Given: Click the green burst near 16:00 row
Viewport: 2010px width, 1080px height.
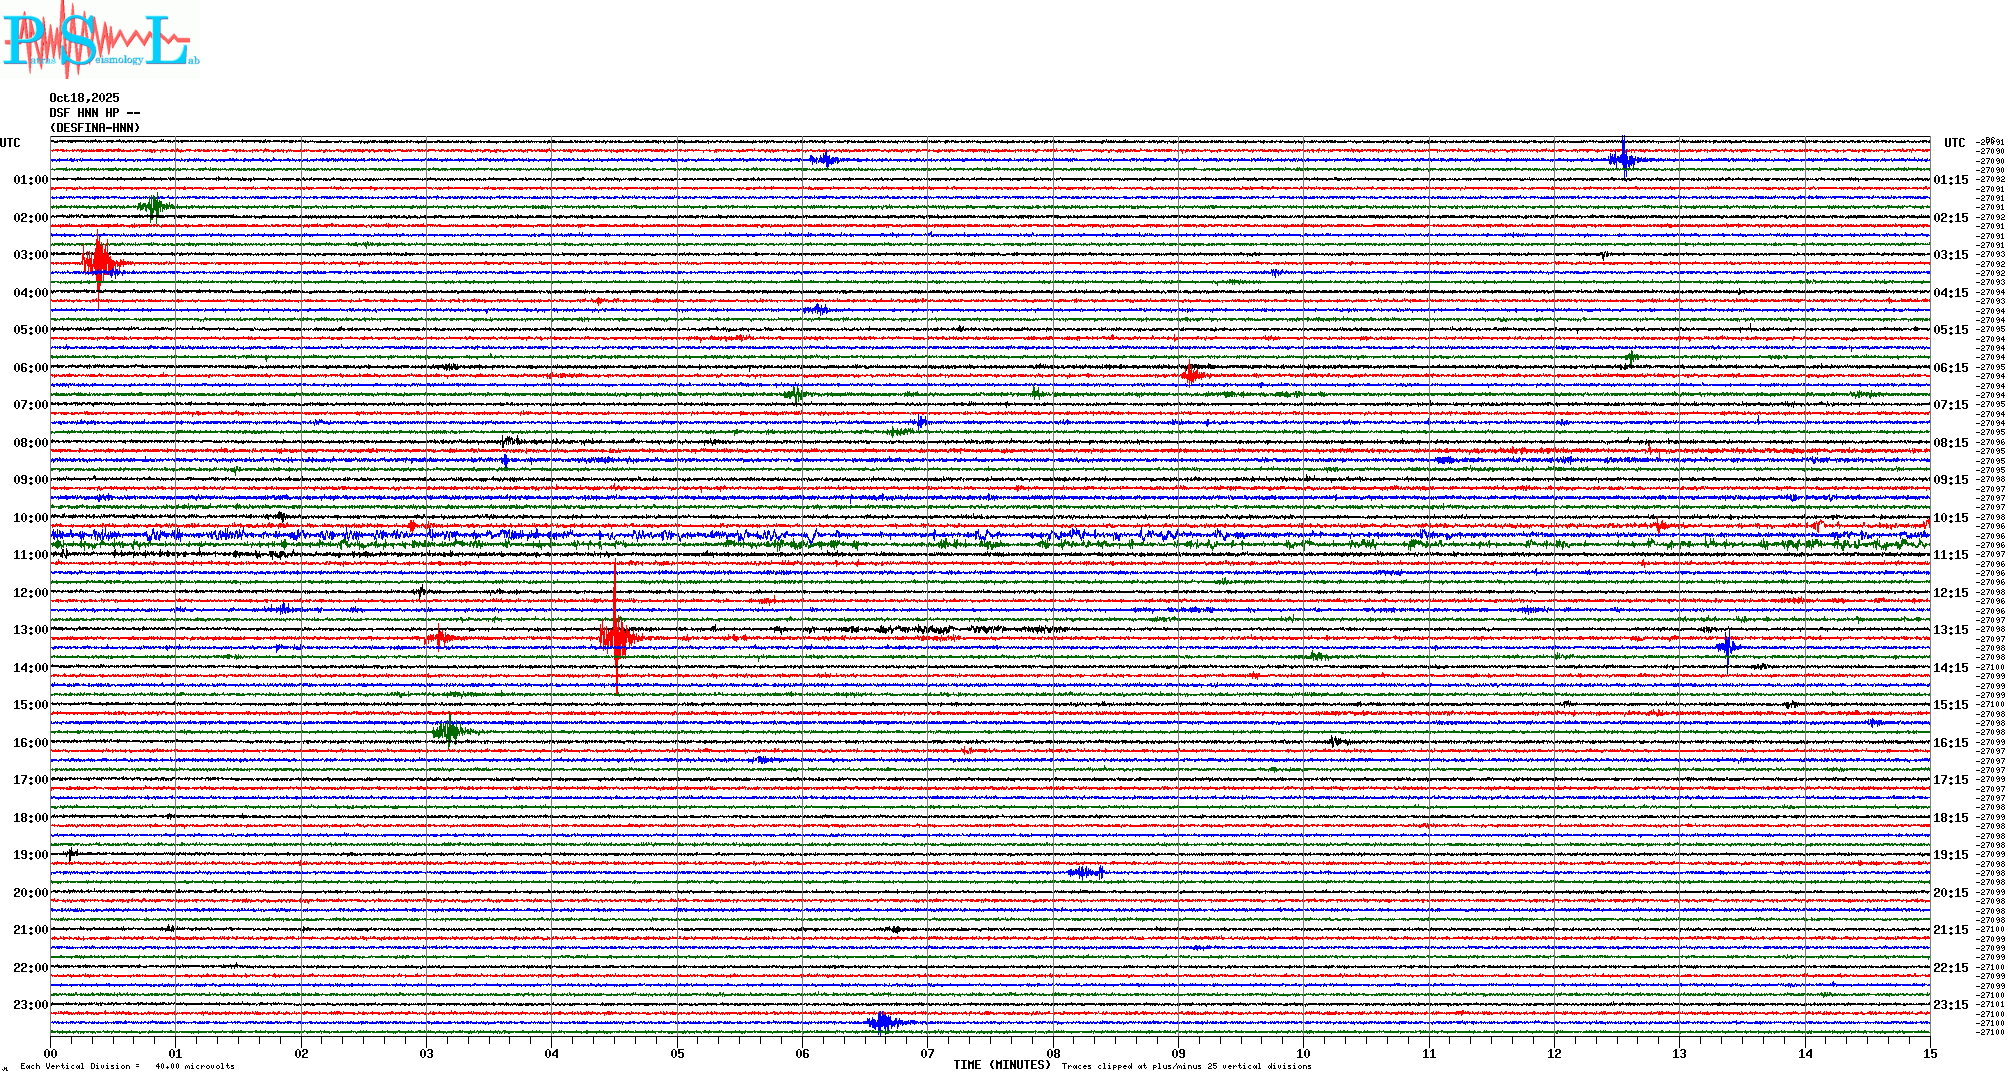Looking at the screenshot, I should click(448, 732).
